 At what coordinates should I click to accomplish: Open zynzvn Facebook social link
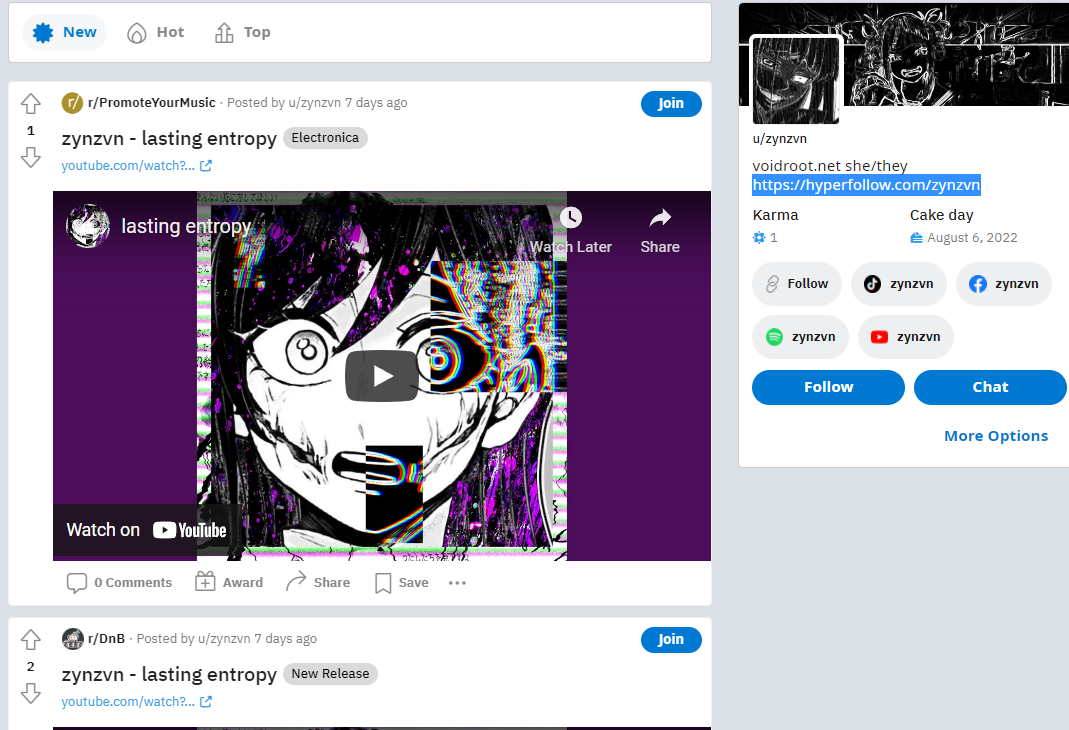click(x=1004, y=284)
